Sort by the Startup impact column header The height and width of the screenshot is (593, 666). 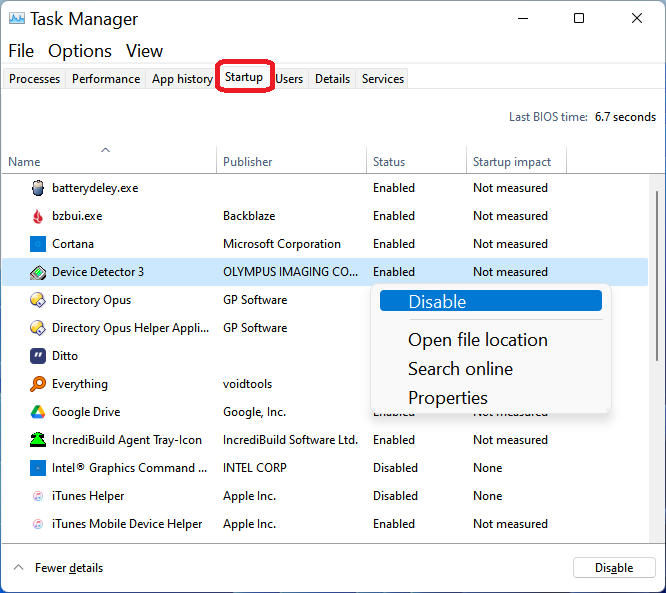(516, 161)
